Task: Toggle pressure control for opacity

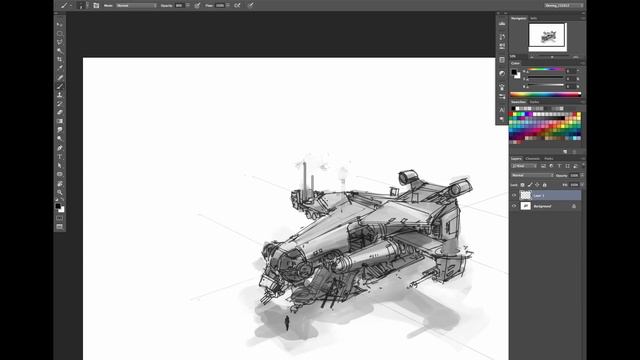Action: tap(198, 6)
